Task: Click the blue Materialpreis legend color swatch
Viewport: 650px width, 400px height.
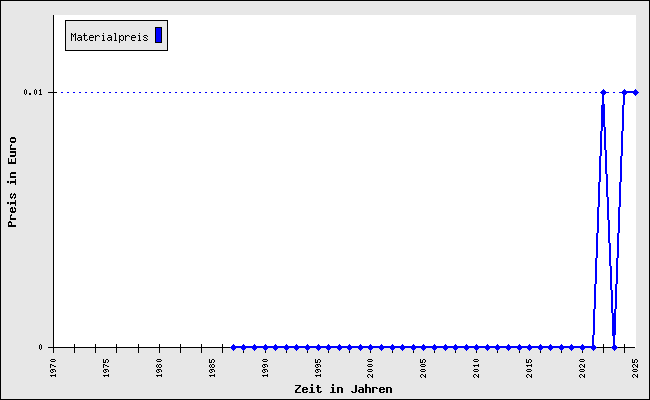Action: coord(158,36)
